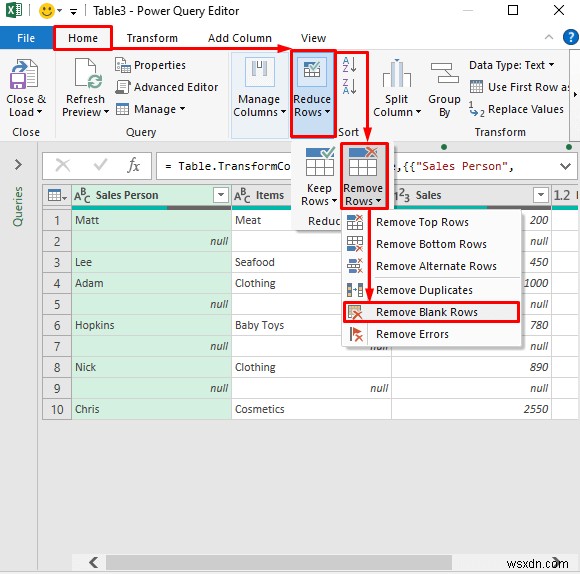Select row number 10 header
Viewport: 580px width, 574px height.
(57, 409)
